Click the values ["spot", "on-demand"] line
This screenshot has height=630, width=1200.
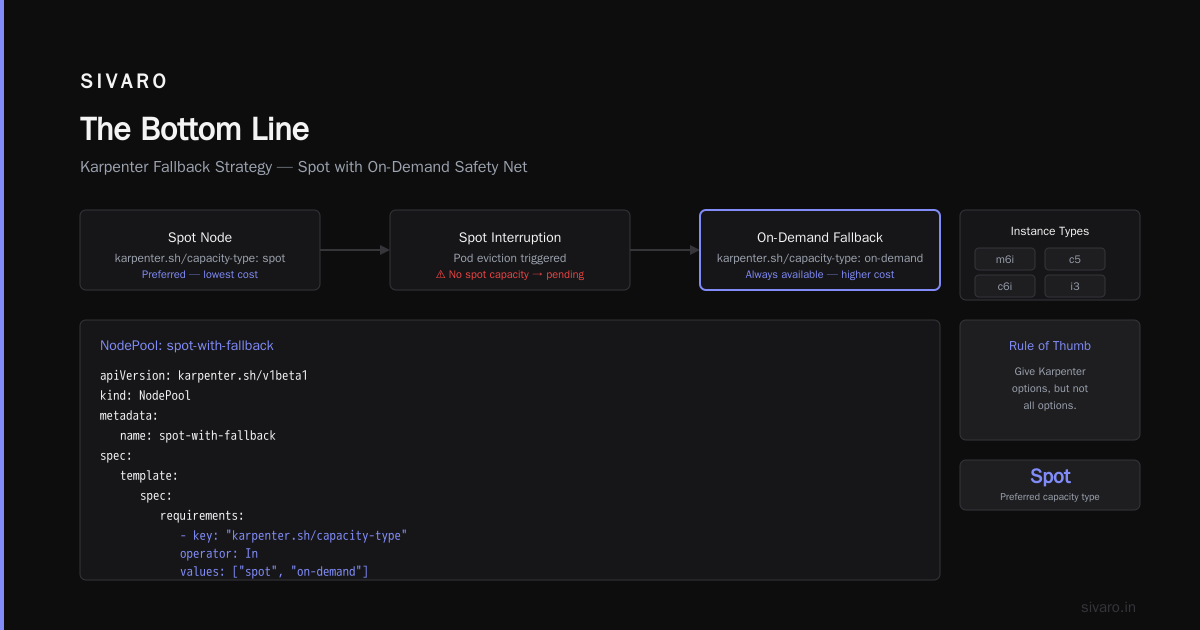point(275,571)
